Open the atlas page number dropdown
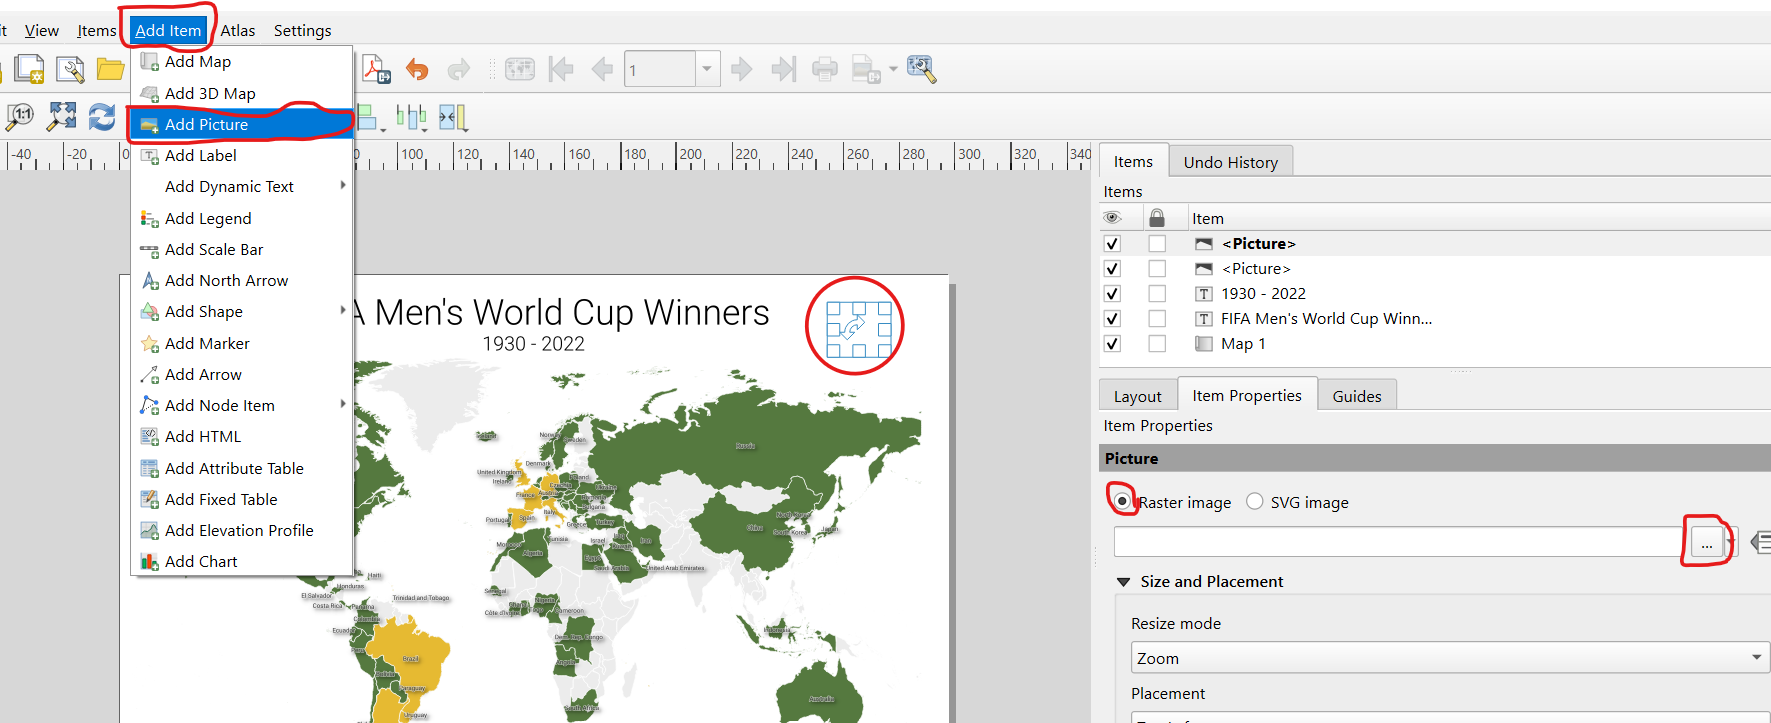The image size is (1771, 723). click(707, 69)
